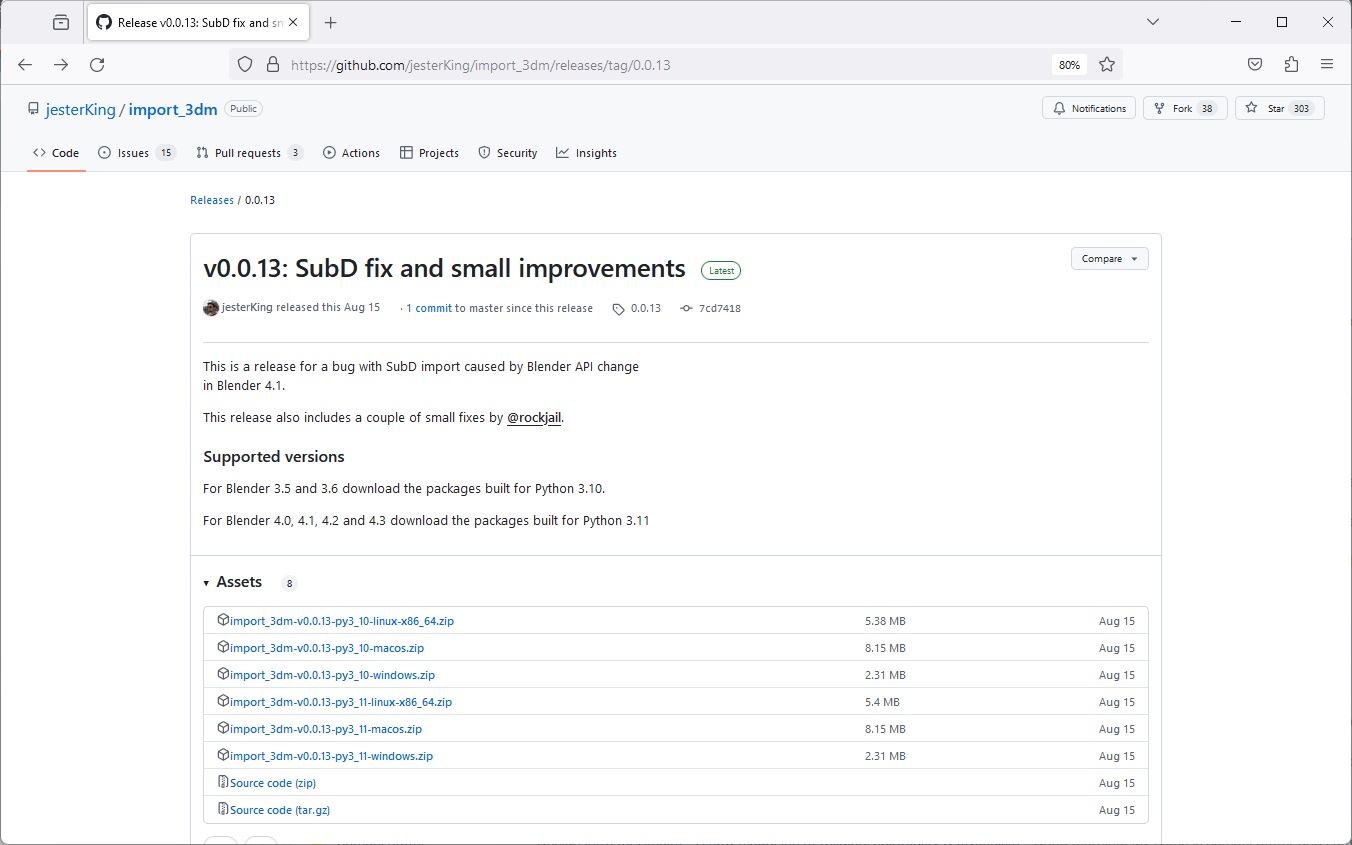
Task: Open the import_3dm repository link
Action: pos(173,110)
